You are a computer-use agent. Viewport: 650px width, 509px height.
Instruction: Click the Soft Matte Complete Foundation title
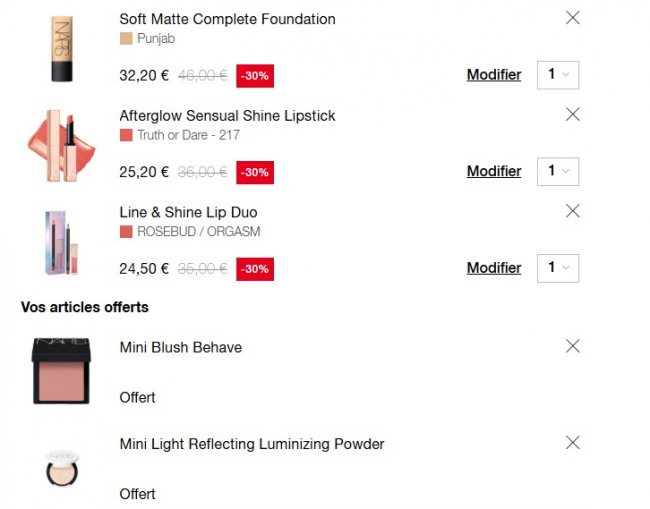(x=227, y=19)
